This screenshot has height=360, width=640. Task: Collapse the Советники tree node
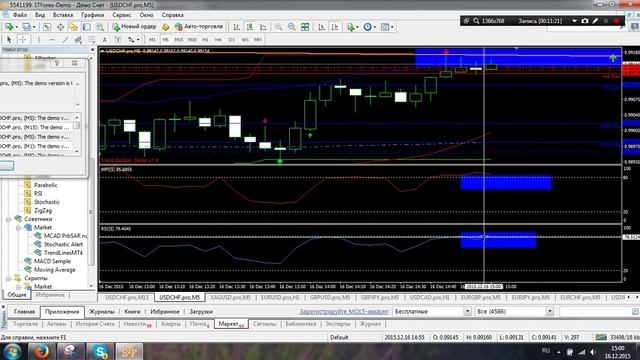(x=9, y=219)
